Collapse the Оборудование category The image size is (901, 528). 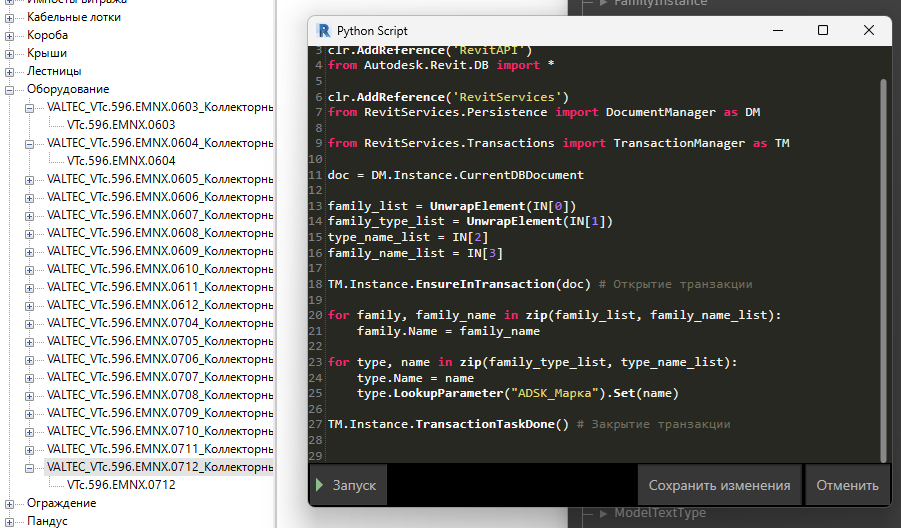click(9, 90)
